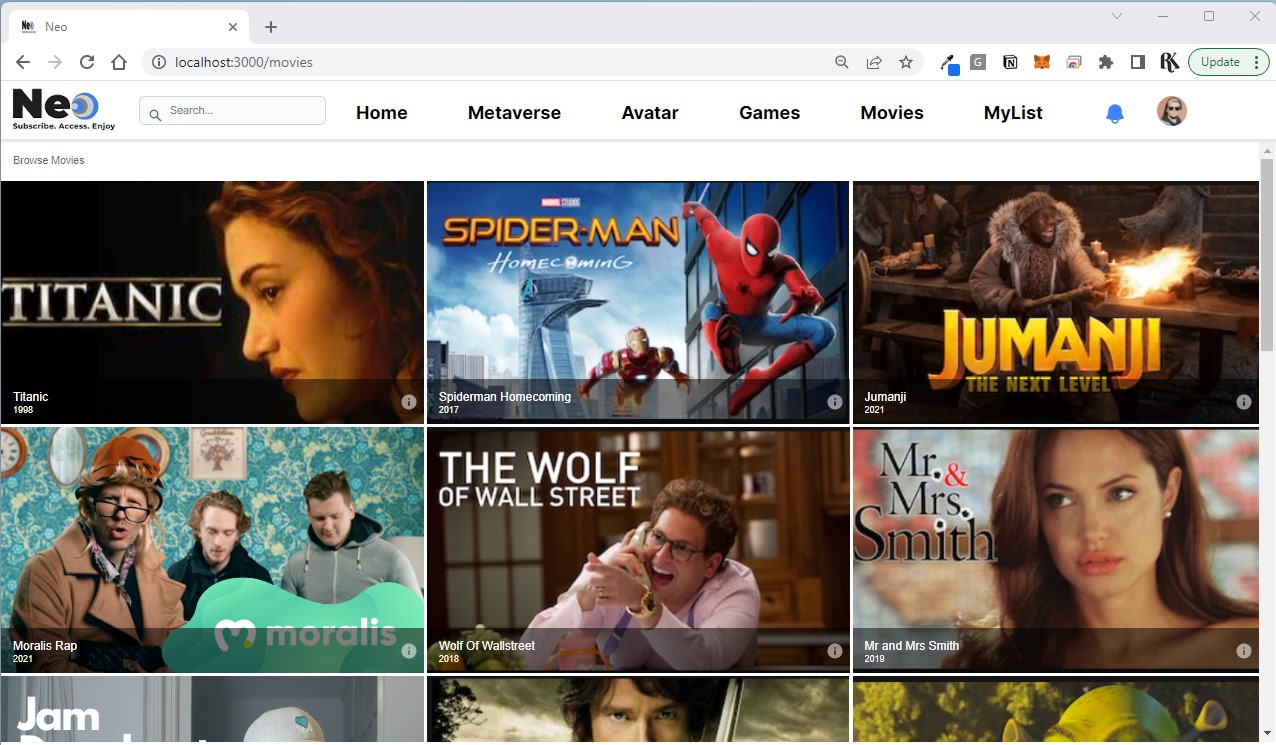Click the Browse Movies label

point(48,160)
